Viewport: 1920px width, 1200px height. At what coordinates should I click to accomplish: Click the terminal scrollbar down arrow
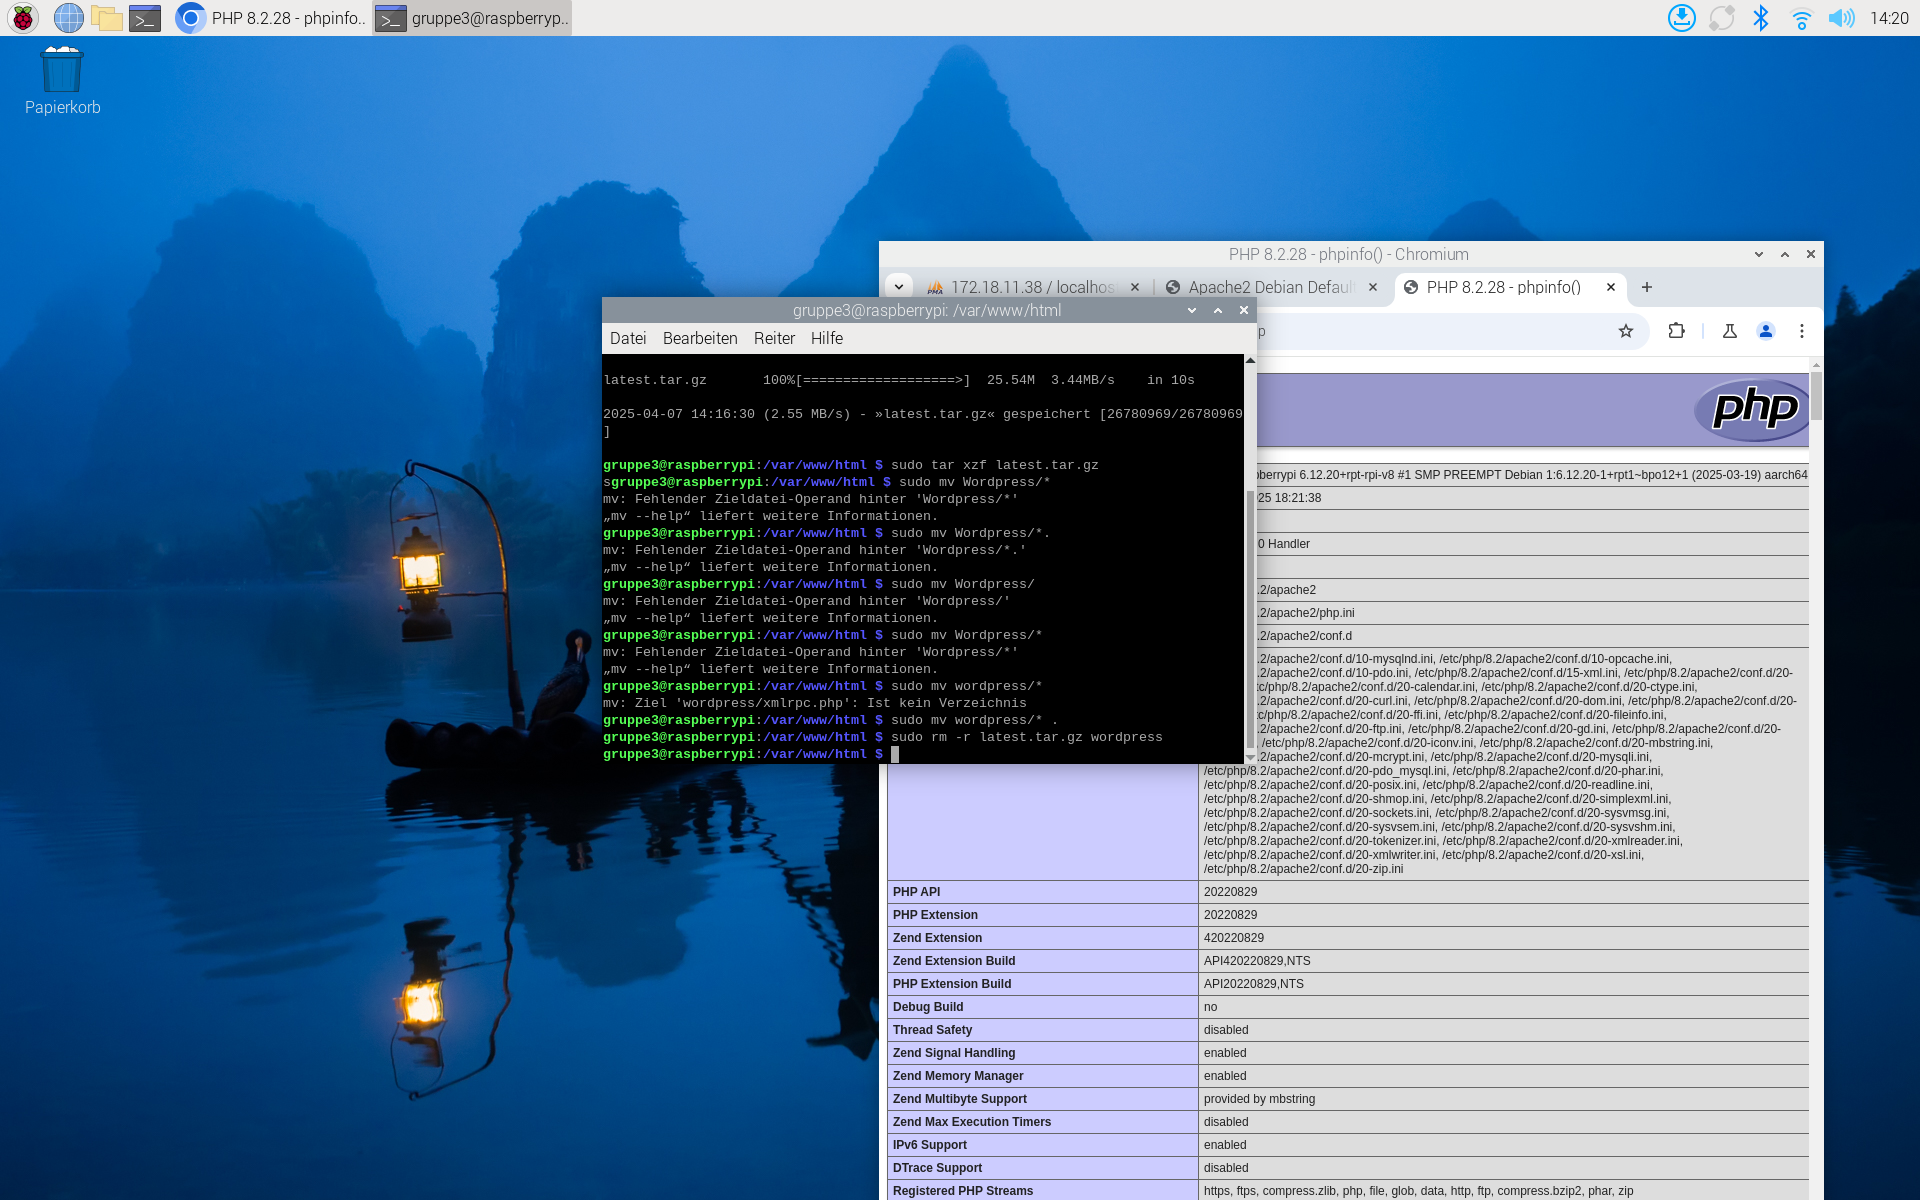[x=1250, y=757]
